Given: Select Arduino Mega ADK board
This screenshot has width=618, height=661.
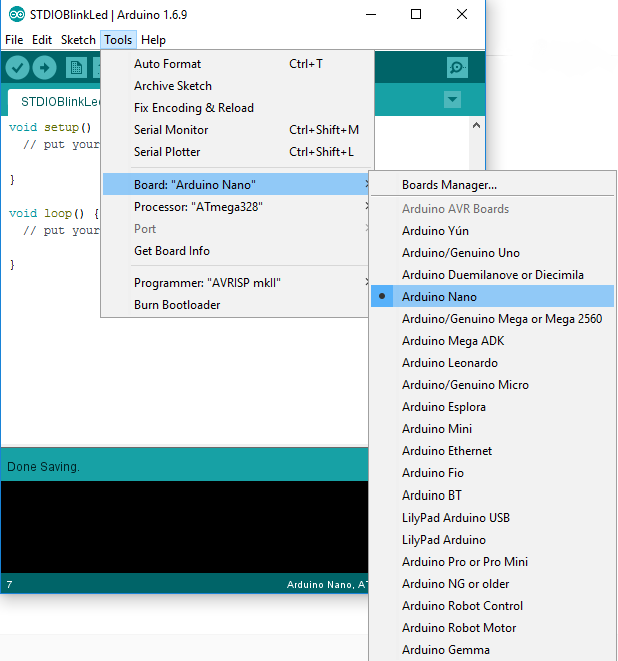Looking at the screenshot, I should click(x=492, y=340).
